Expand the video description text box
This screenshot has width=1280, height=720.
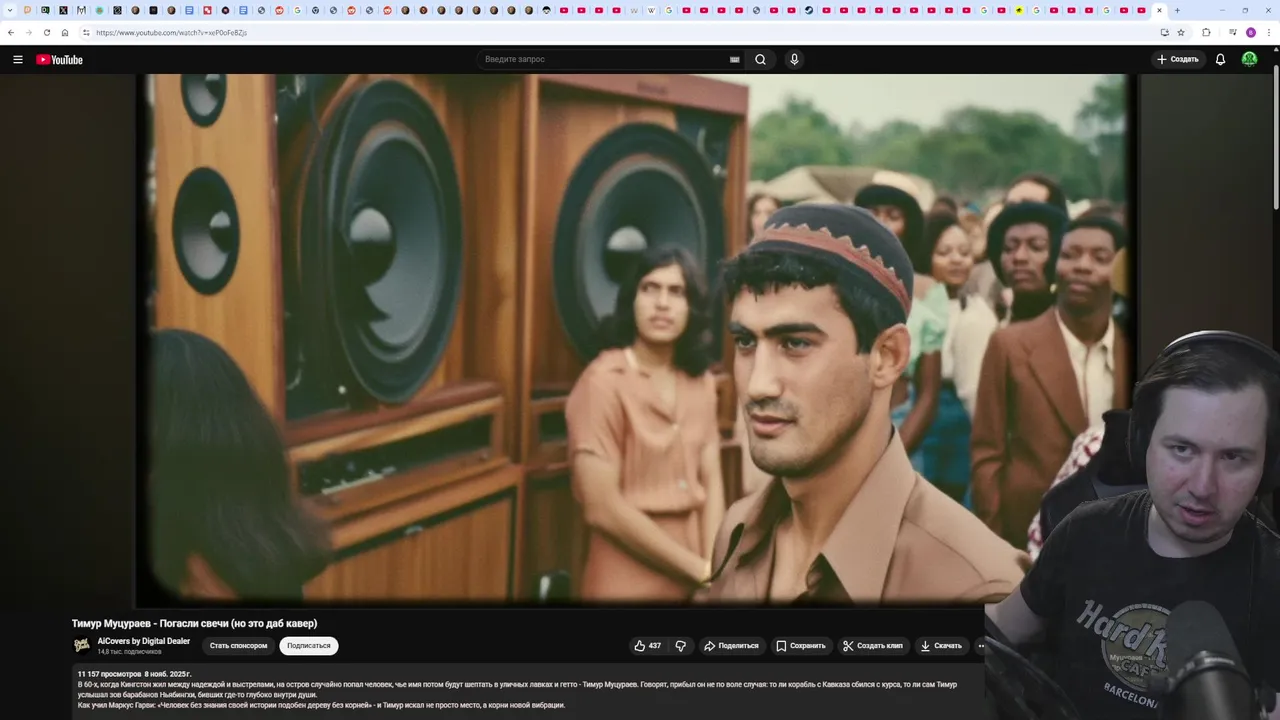pos(528,690)
